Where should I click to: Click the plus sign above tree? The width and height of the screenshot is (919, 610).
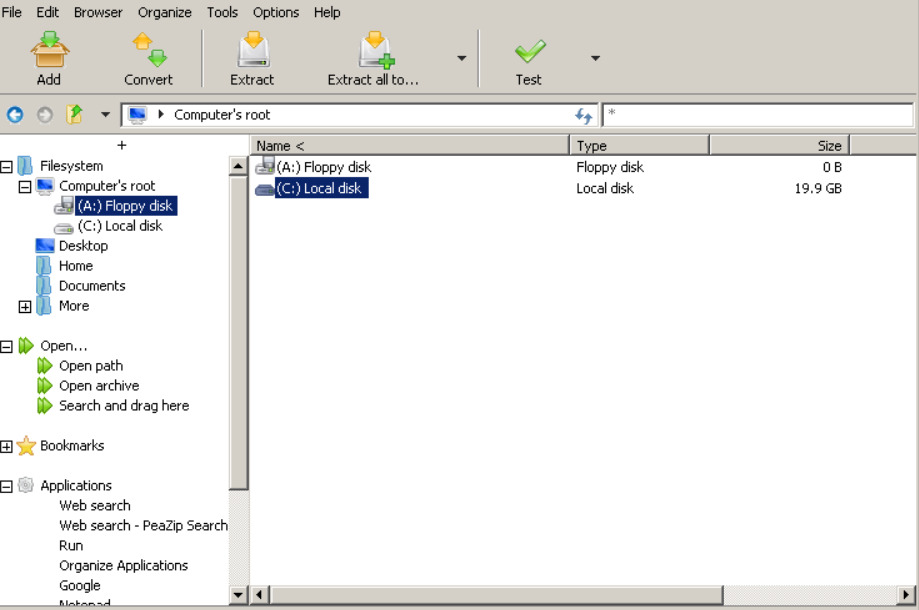tap(122, 145)
